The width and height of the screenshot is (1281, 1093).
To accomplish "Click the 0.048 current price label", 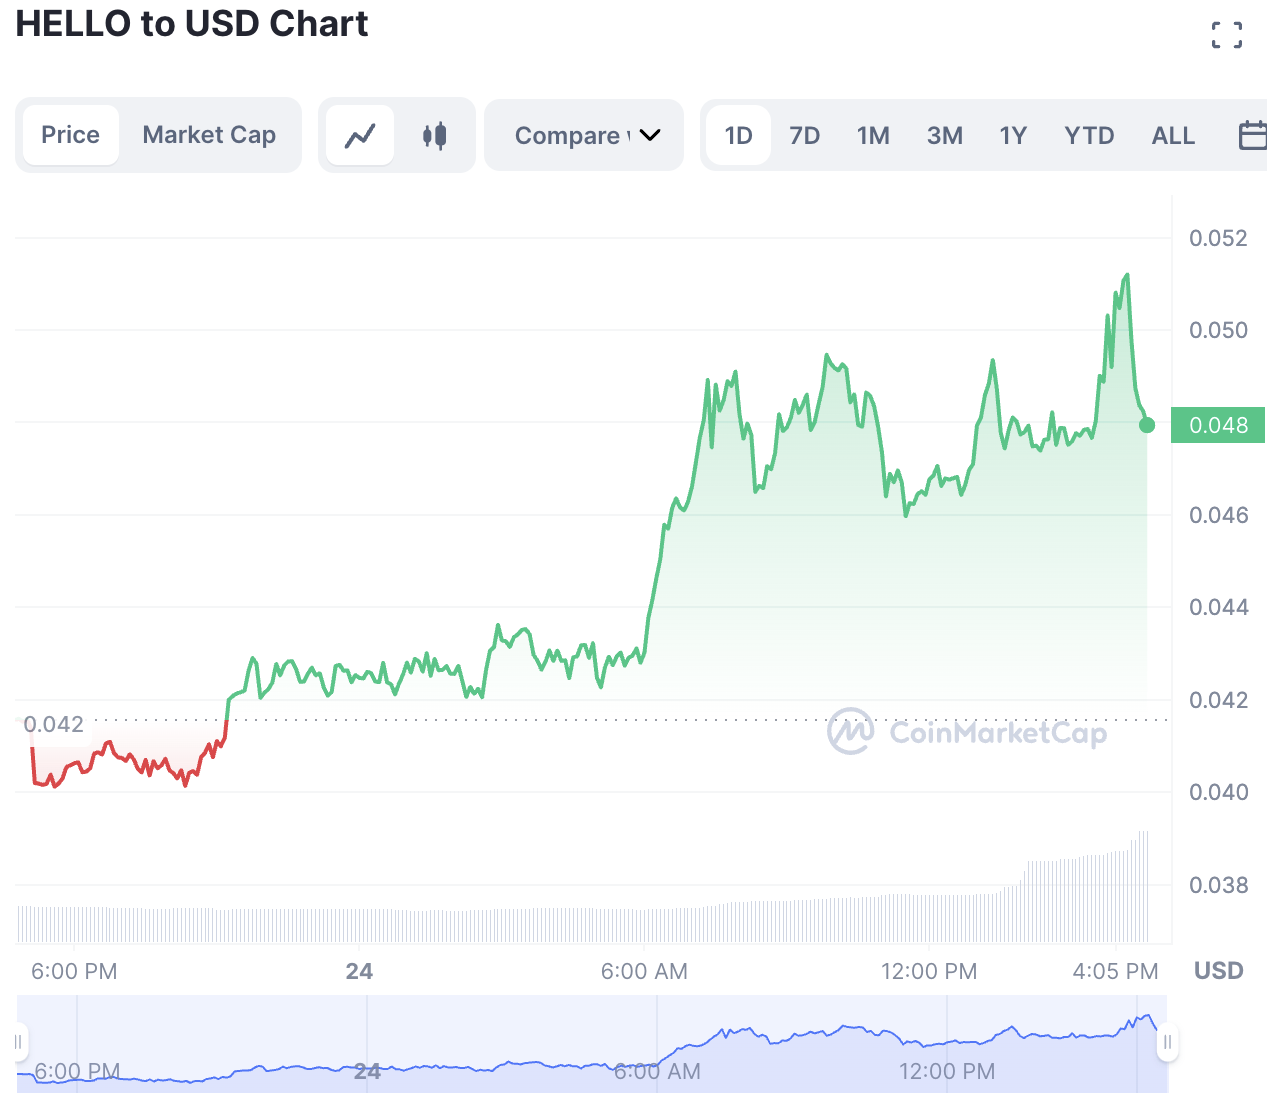I will click(x=1218, y=425).
